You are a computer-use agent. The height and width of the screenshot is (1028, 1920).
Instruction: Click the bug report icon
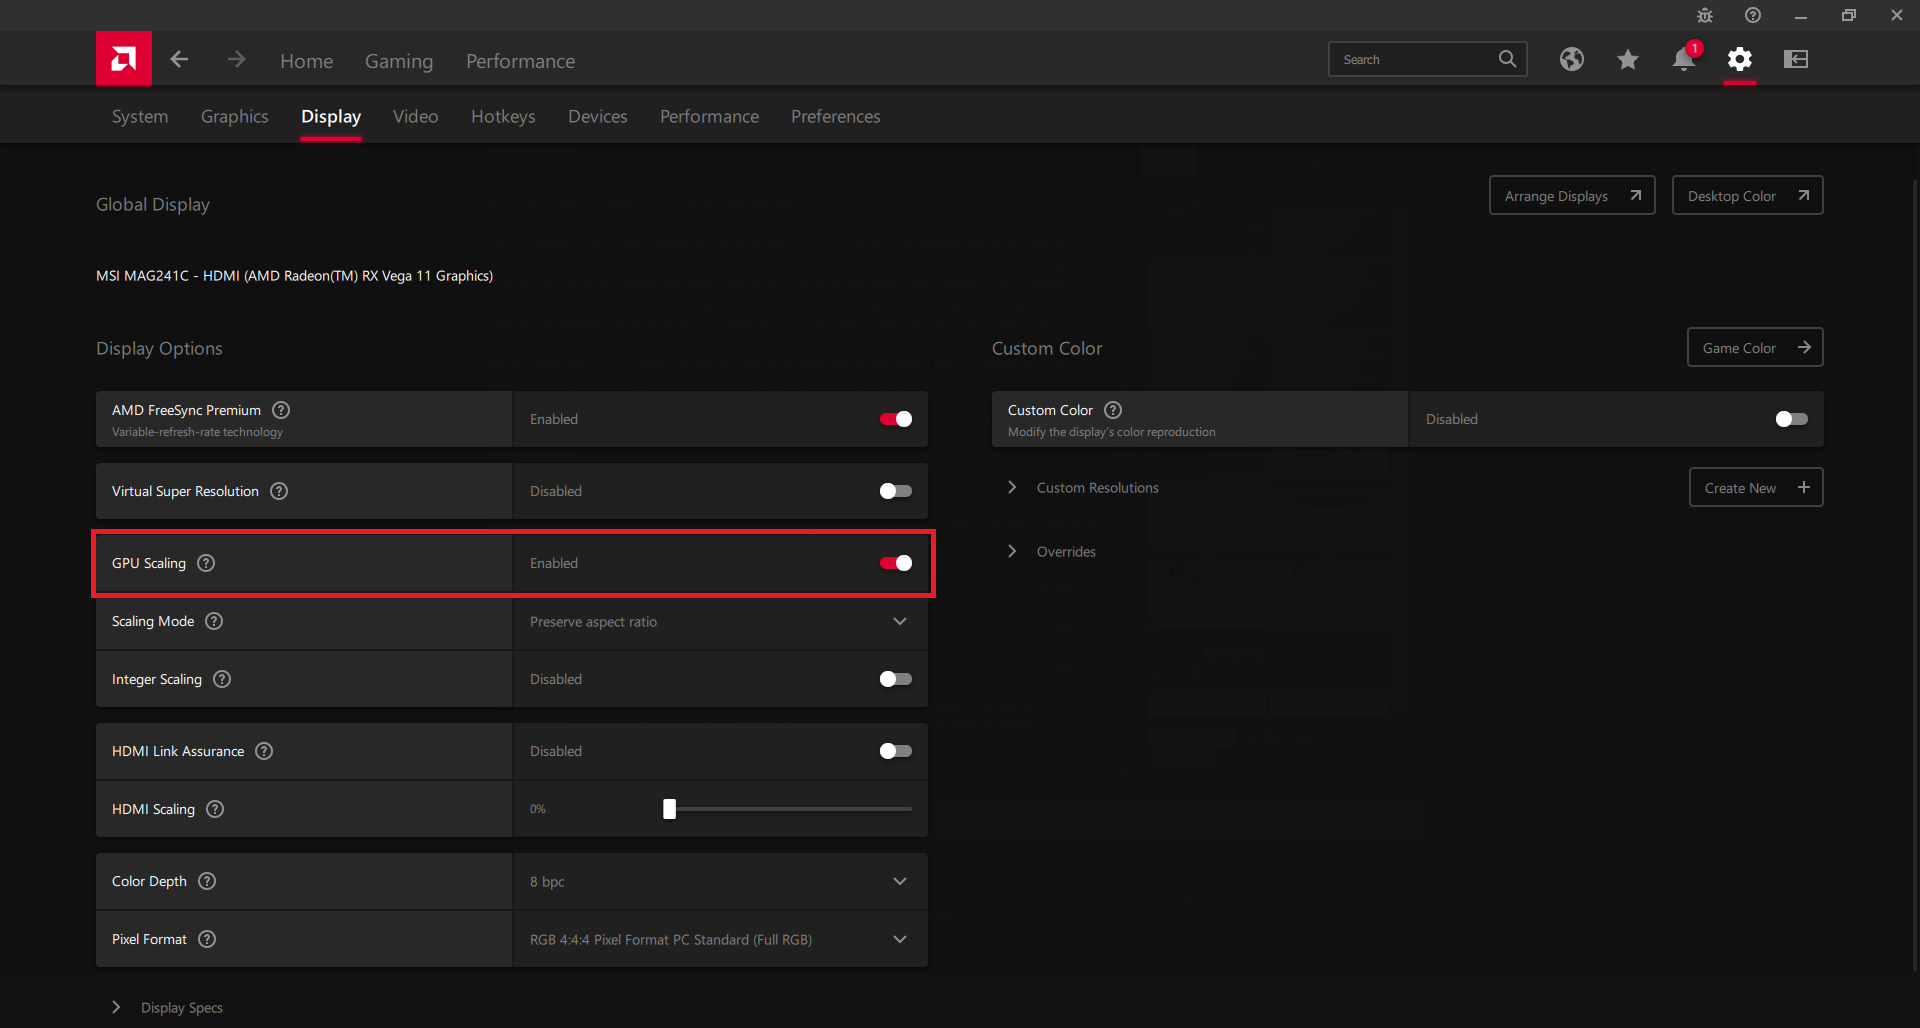(x=1705, y=16)
